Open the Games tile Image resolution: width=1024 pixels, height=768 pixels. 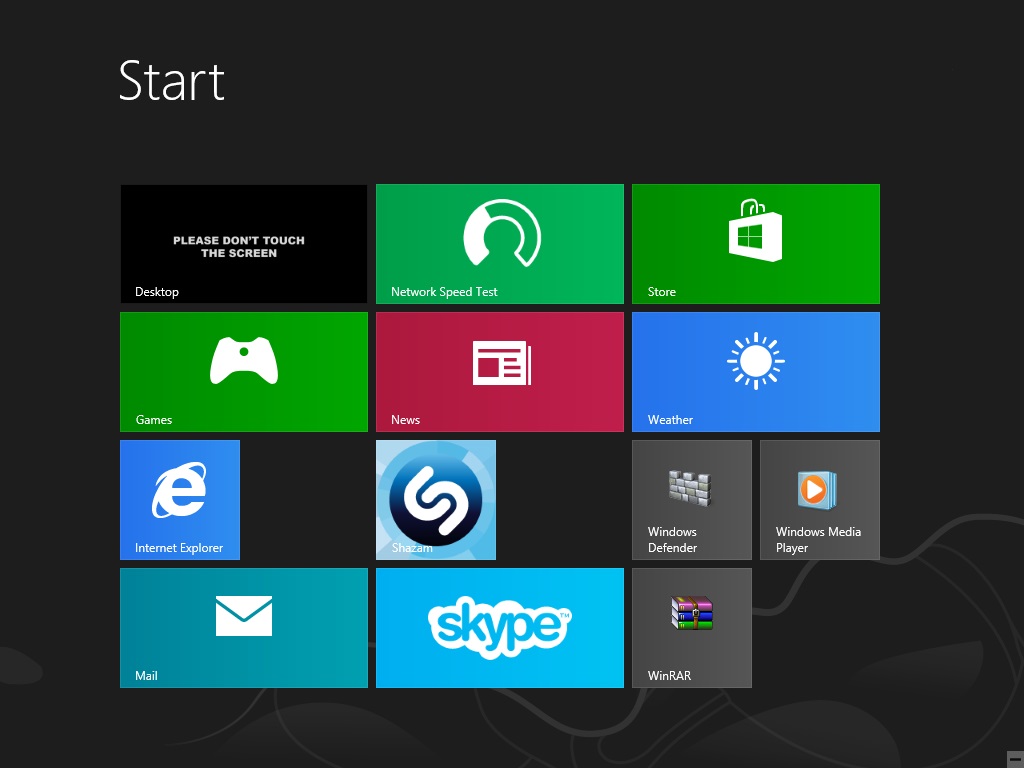pos(244,372)
